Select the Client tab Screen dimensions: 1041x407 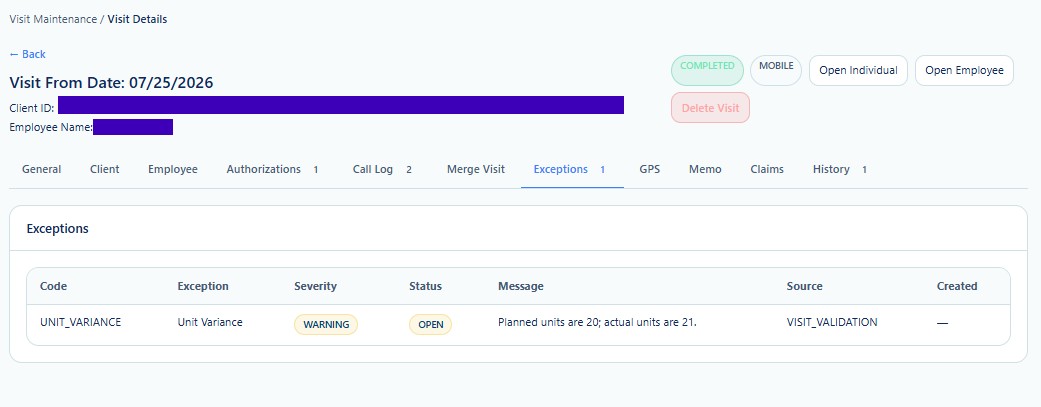(105, 169)
